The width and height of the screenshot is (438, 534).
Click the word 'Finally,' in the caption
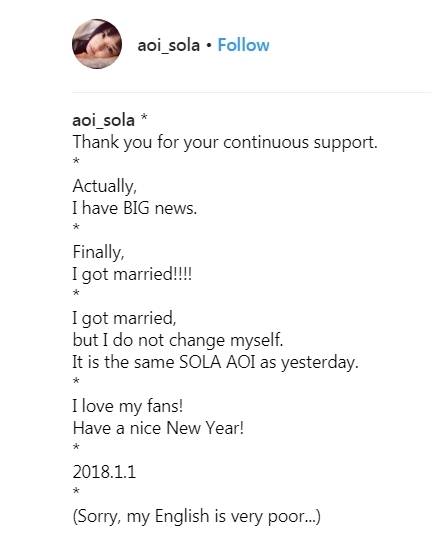click(98, 253)
